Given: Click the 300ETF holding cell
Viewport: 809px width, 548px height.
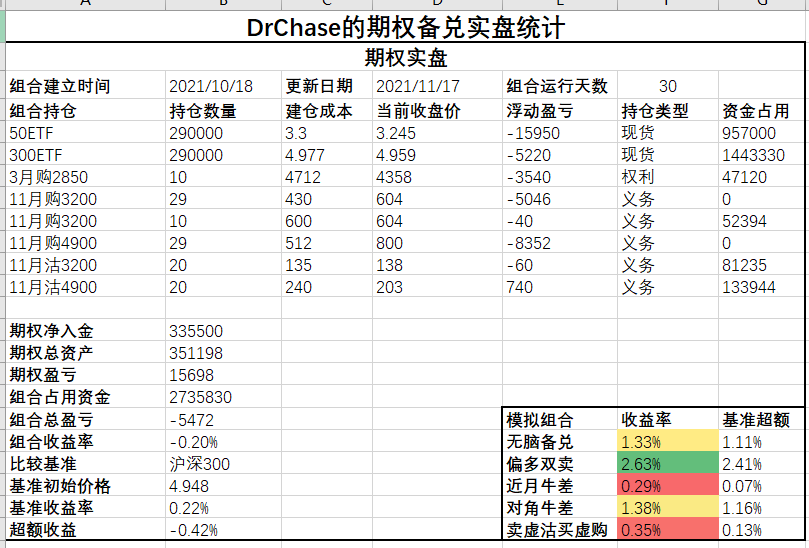Looking at the screenshot, I should 86,155.
